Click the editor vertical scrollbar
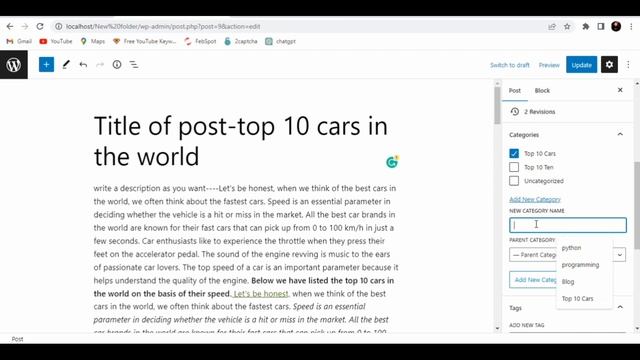This screenshot has height=360, width=640. point(497,106)
